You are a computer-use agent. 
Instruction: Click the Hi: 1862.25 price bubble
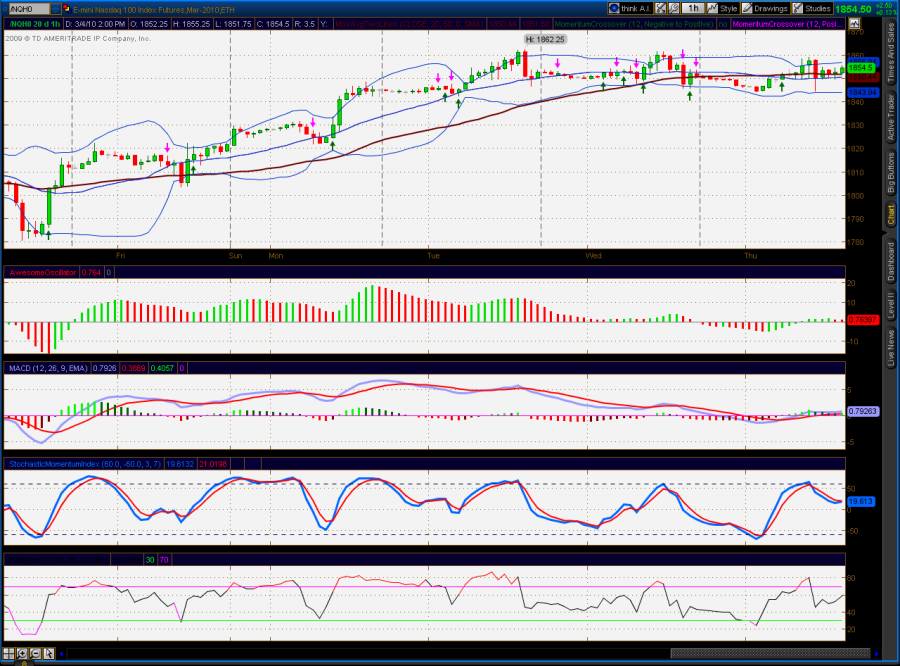545,39
